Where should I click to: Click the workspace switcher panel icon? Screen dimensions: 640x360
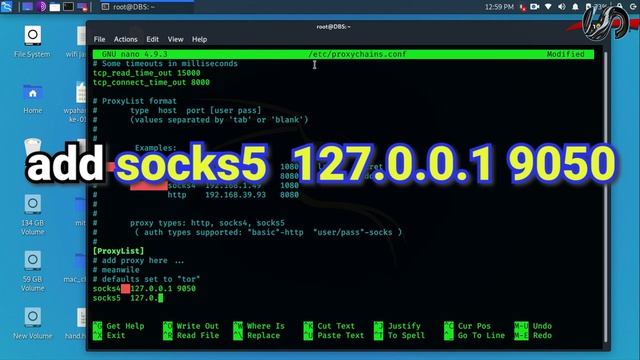(x=82, y=7)
